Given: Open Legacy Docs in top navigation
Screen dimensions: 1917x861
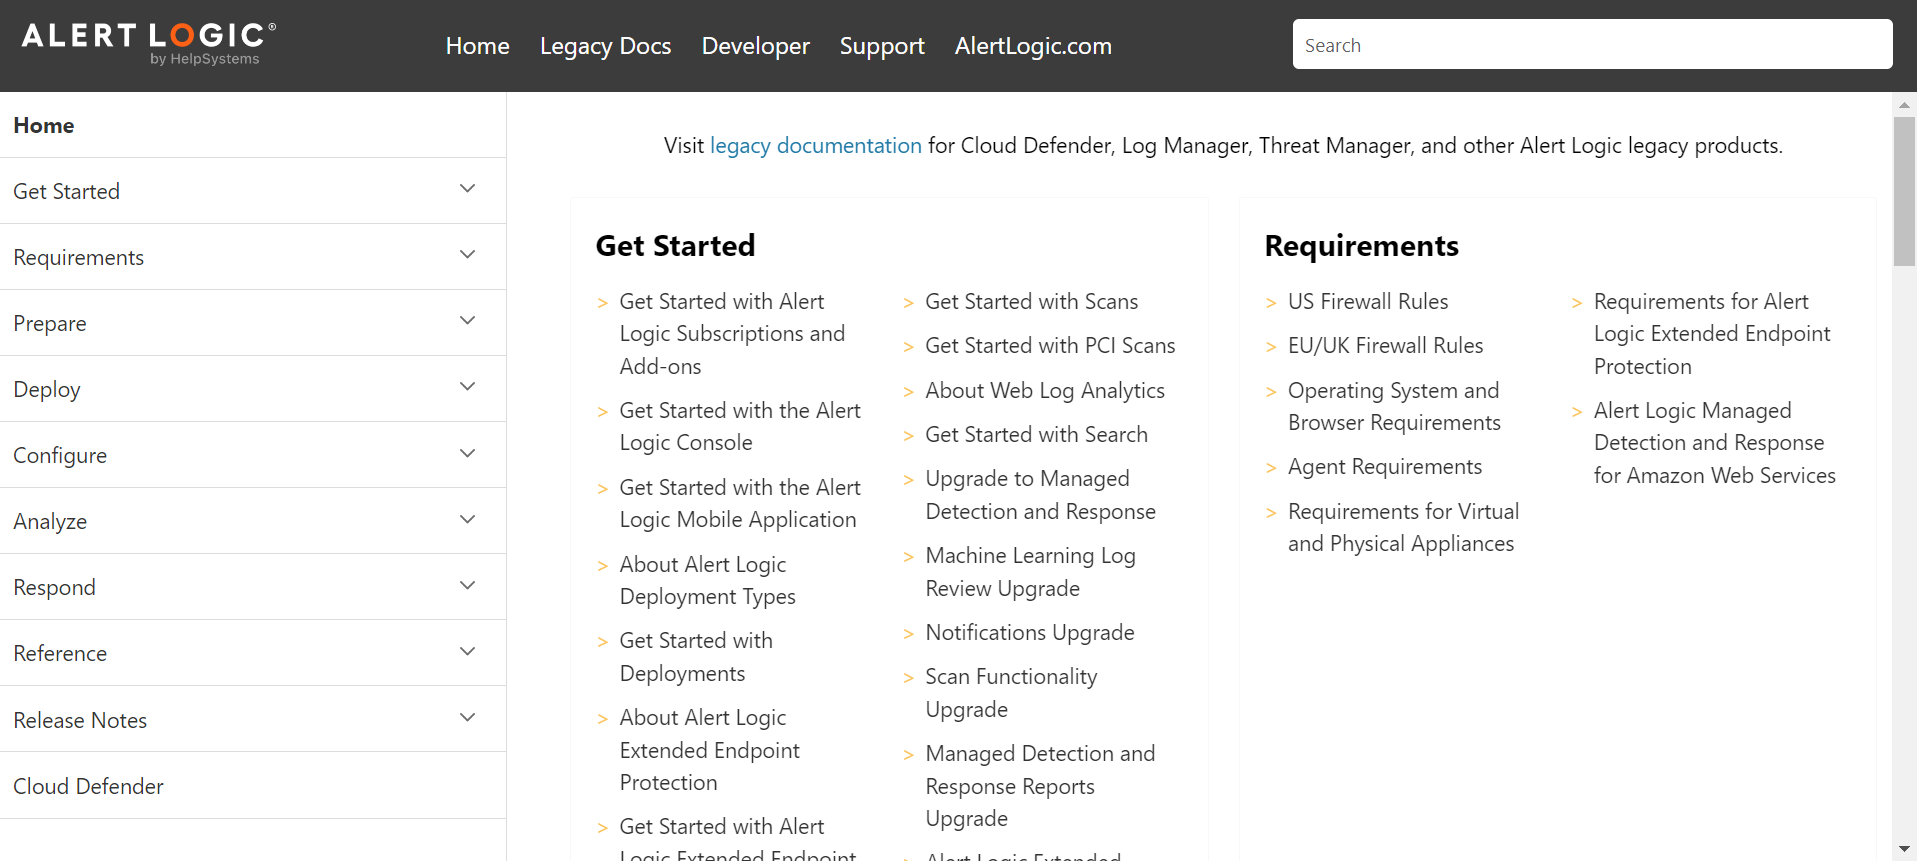Looking at the screenshot, I should (606, 46).
